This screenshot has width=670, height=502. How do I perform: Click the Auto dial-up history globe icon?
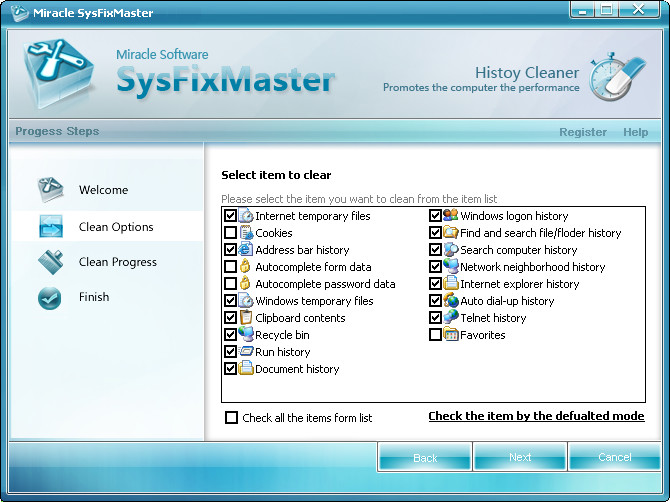451,301
